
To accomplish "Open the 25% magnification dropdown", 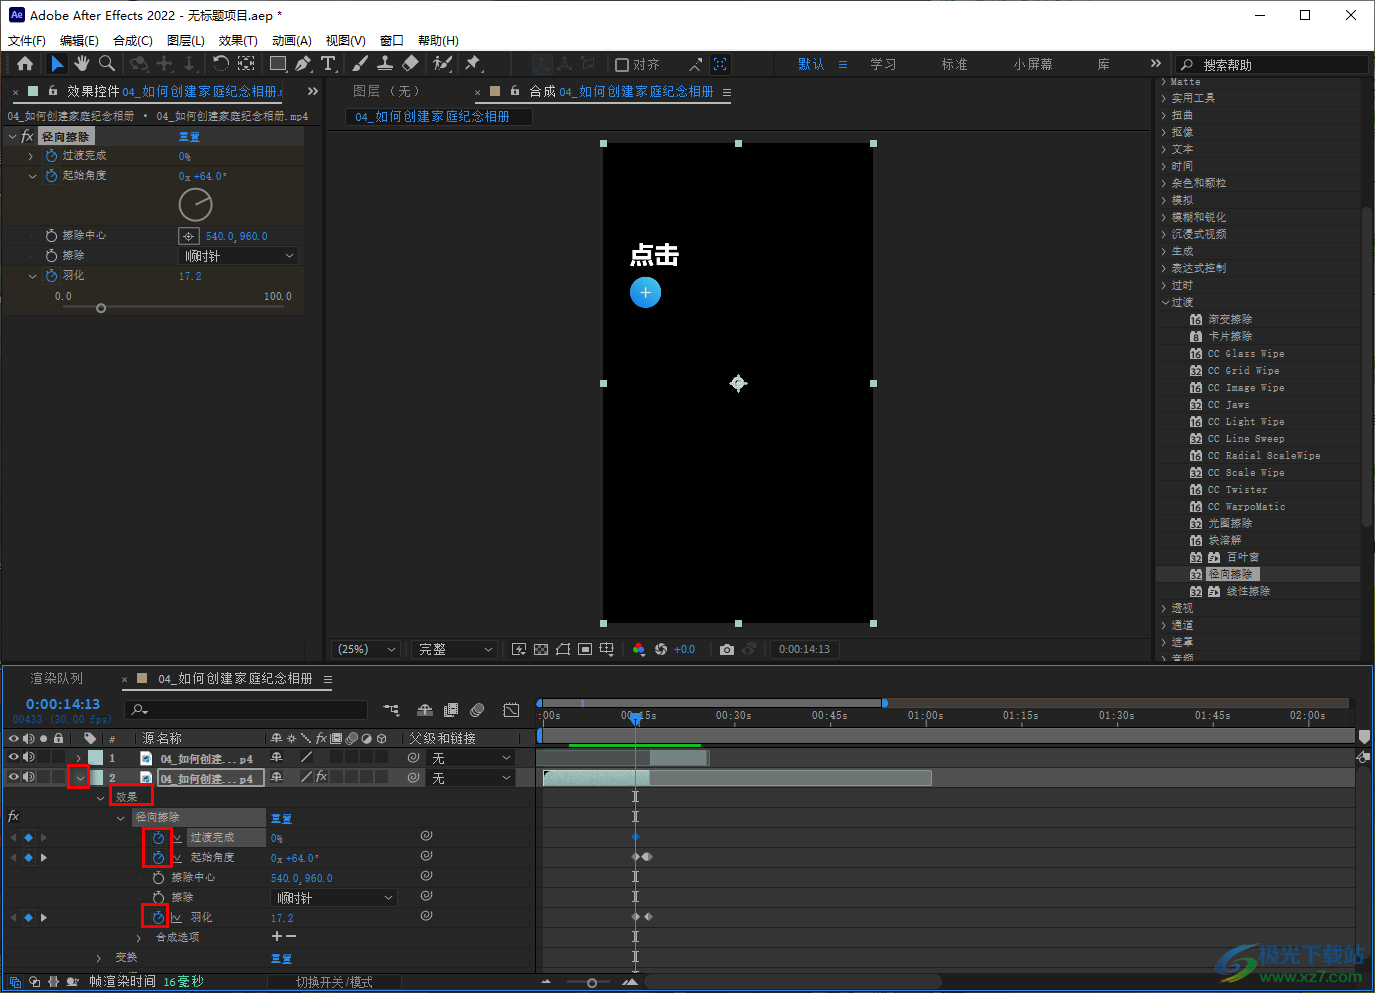I will pyautogui.click(x=366, y=649).
